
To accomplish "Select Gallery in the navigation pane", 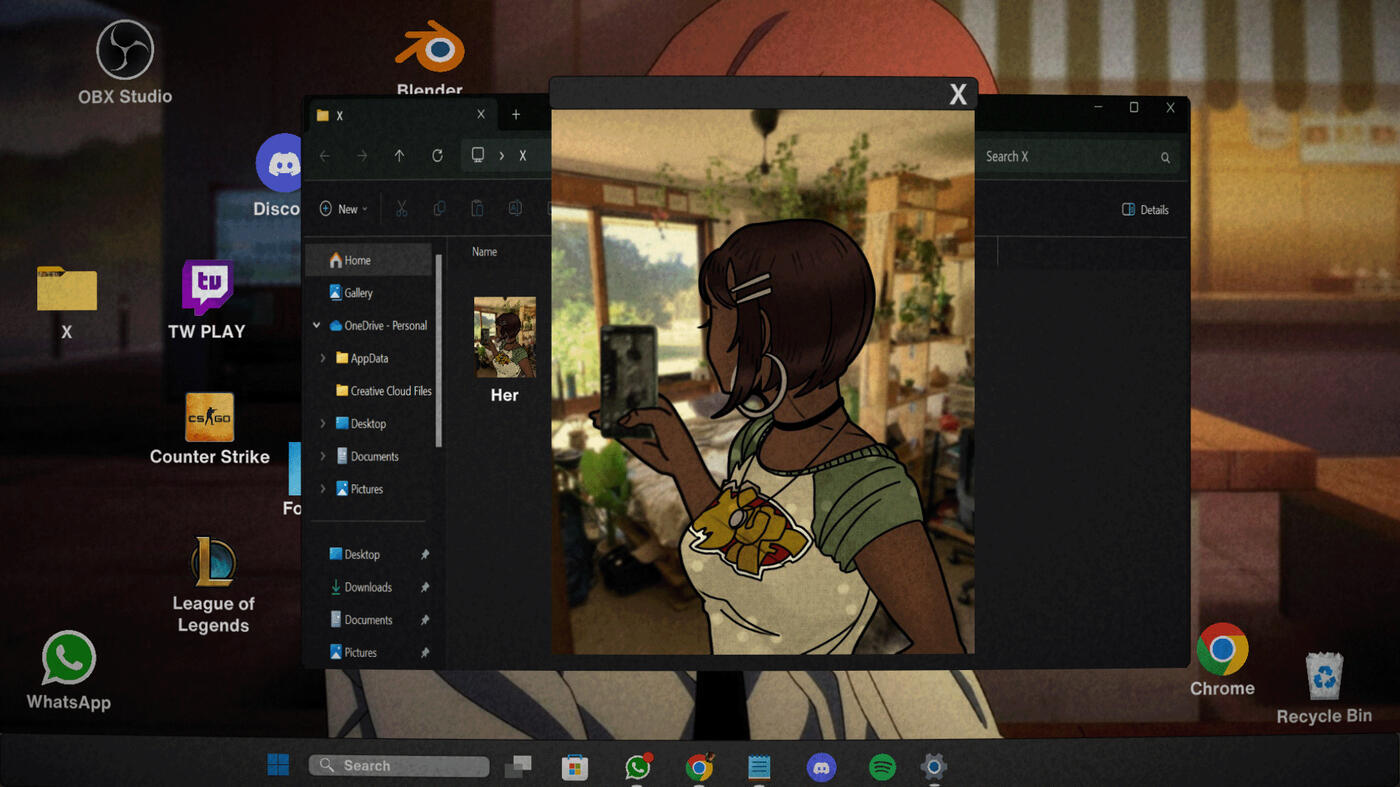I will [358, 293].
